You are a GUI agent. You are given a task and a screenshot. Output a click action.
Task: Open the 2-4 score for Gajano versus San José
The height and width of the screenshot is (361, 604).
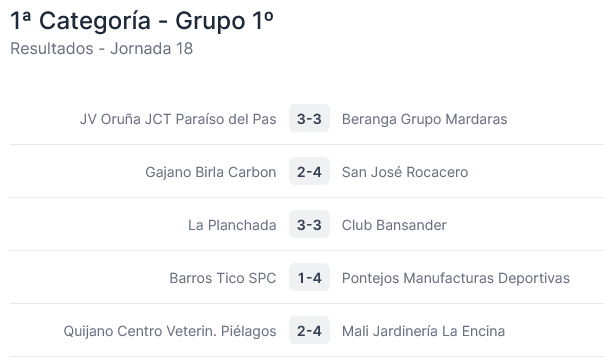[x=309, y=171]
